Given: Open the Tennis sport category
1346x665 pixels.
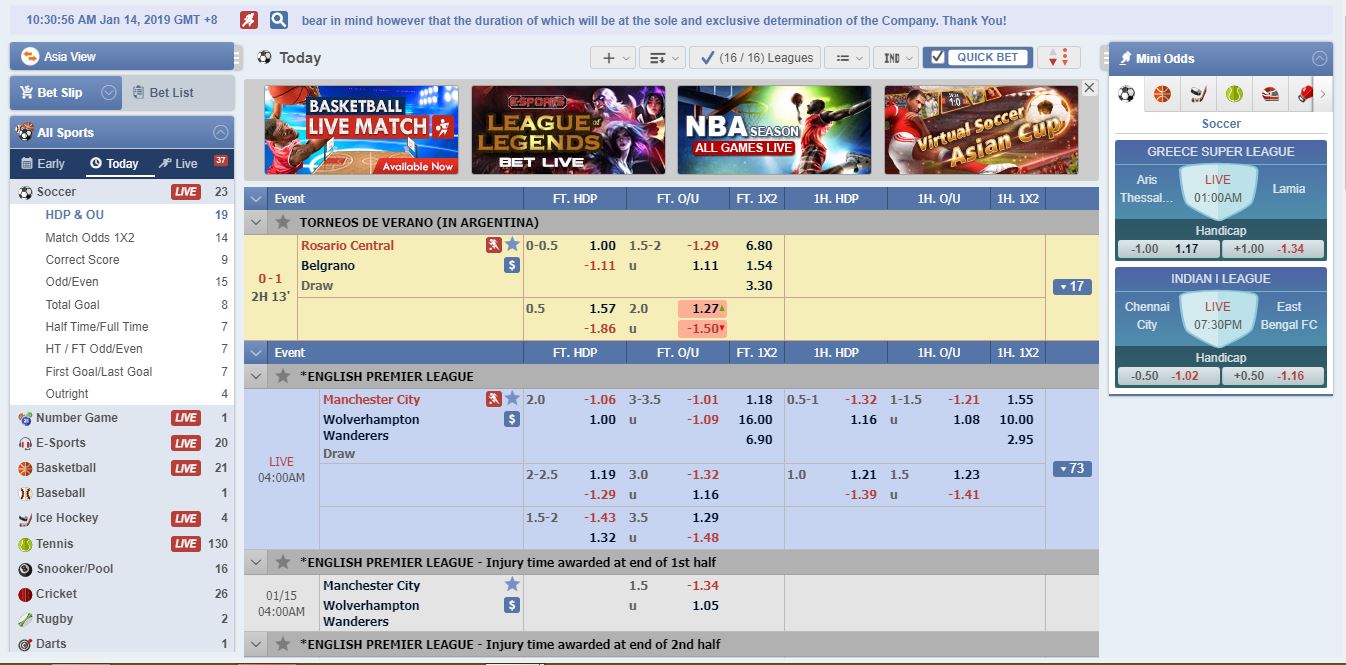Looking at the screenshot, I should (x=122, y=544).
